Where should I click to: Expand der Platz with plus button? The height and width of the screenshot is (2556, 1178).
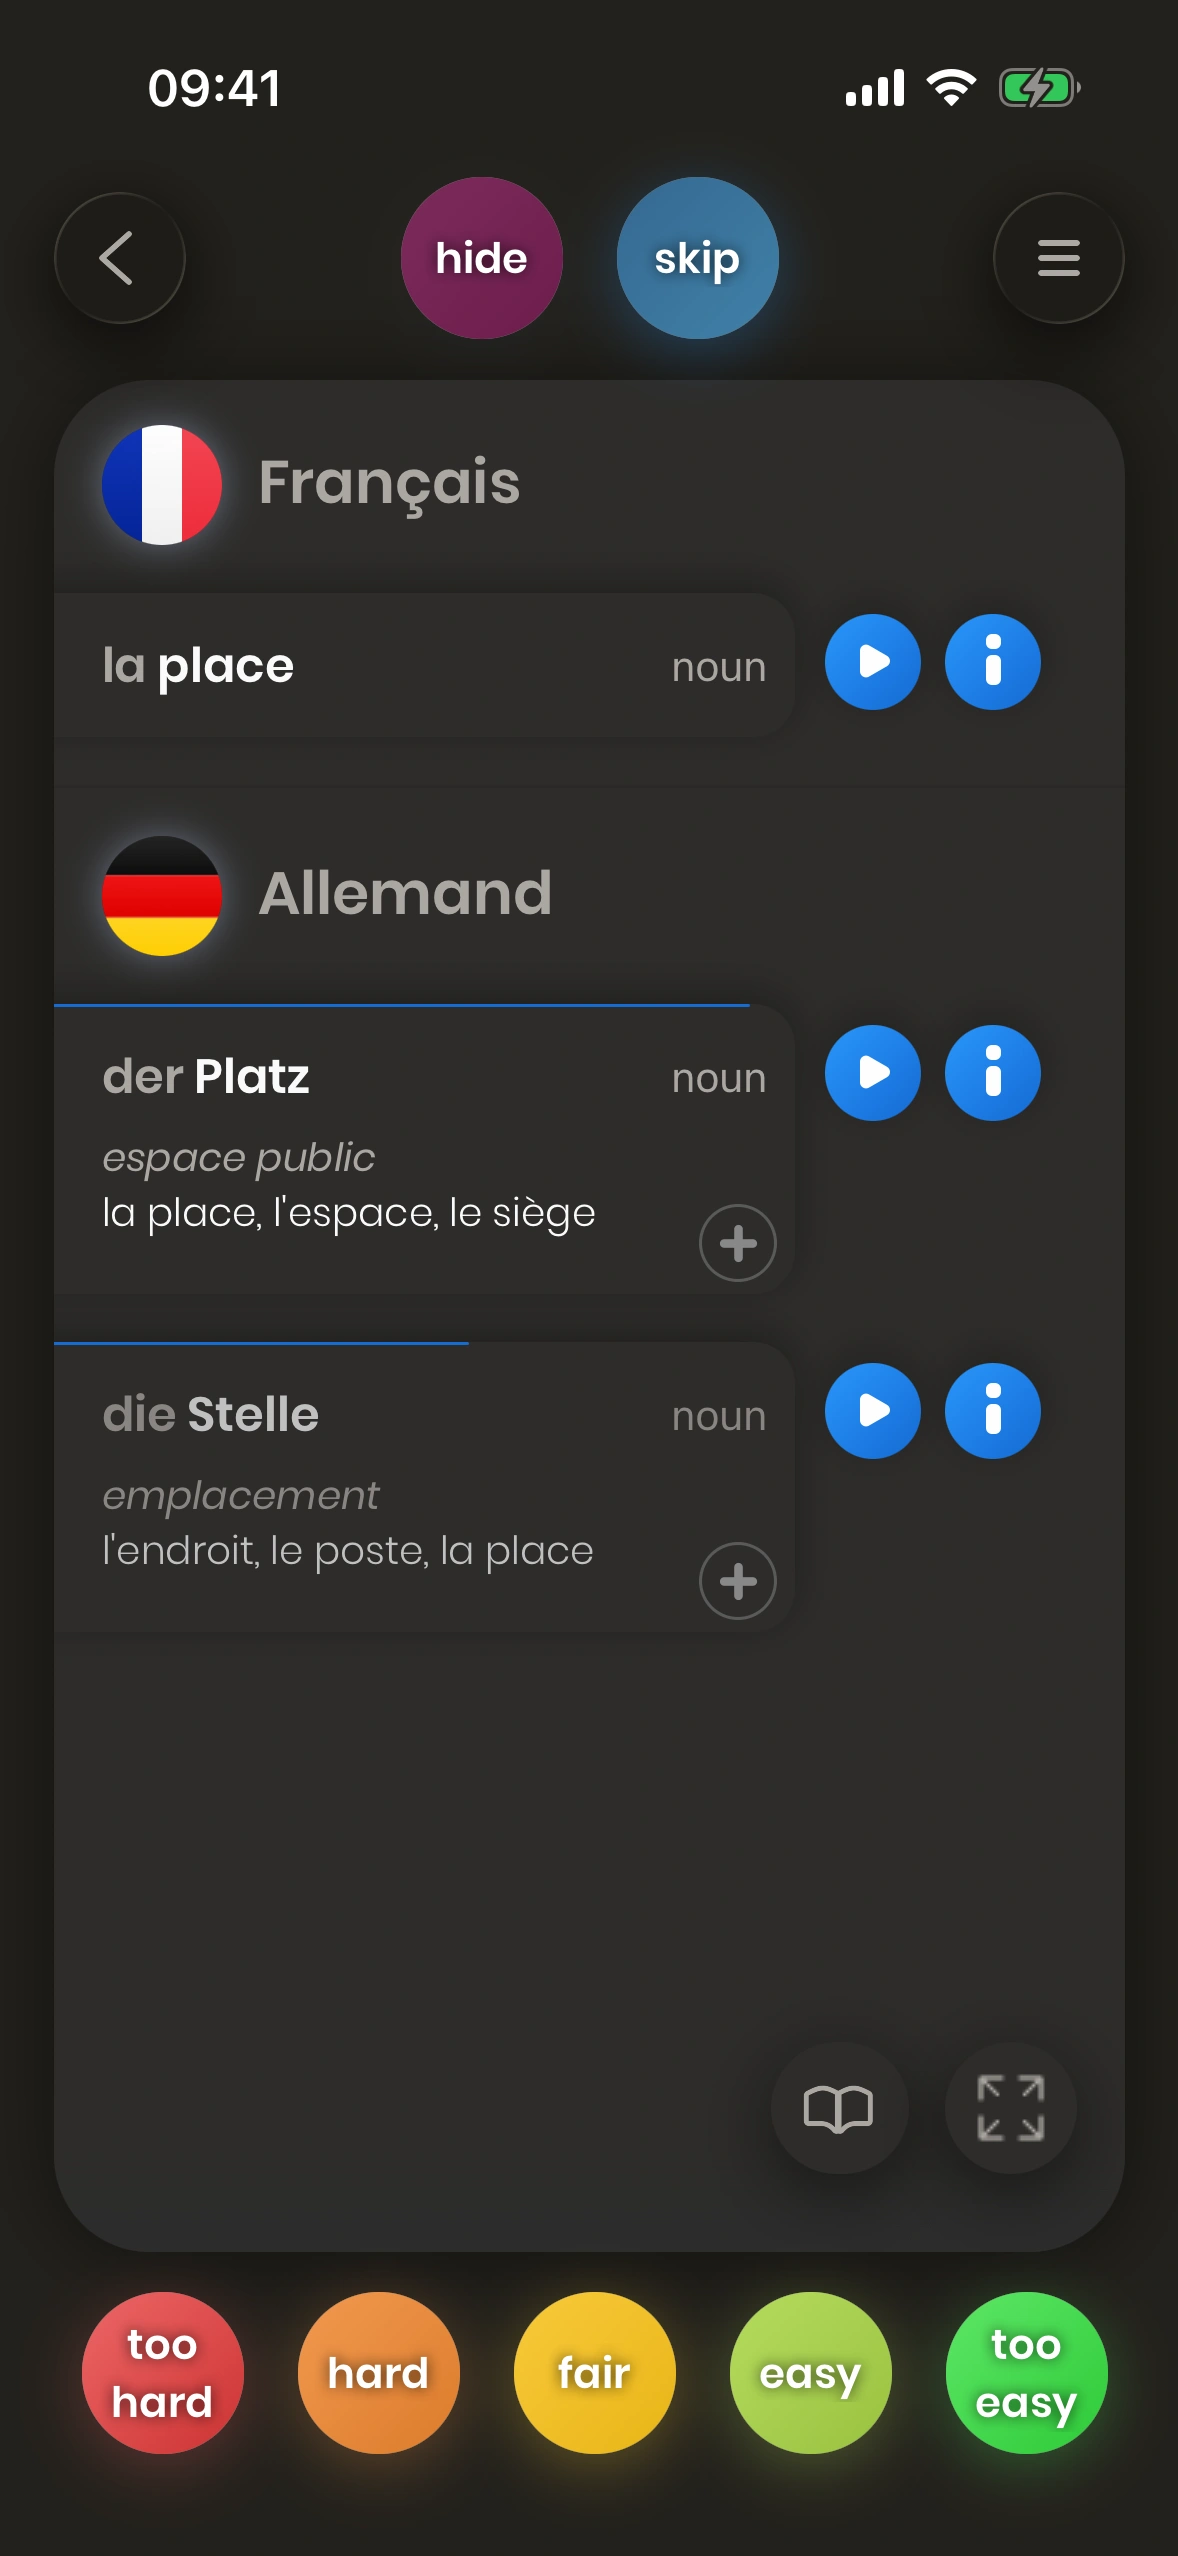pyautogui.click(x=737, y=1243)
